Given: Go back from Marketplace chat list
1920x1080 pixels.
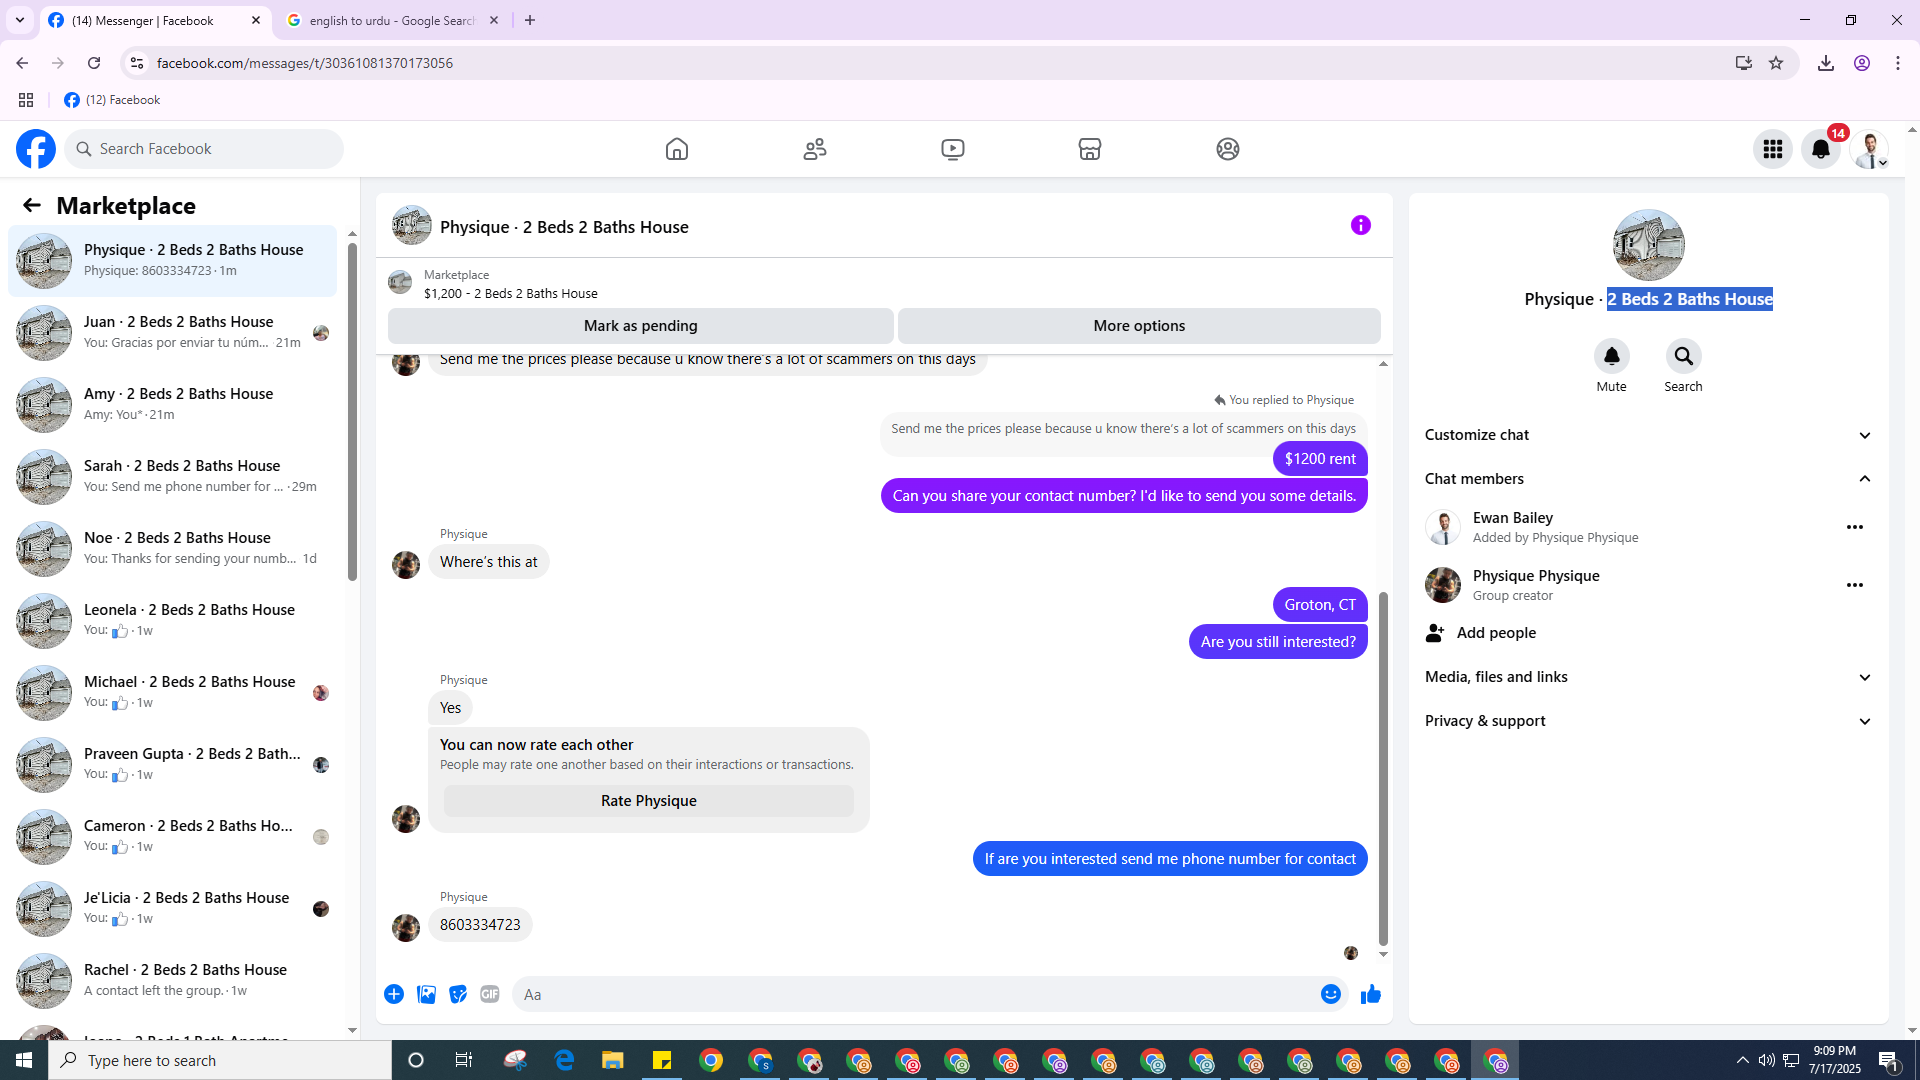Looking at the screenshot, I should (32, 205).
